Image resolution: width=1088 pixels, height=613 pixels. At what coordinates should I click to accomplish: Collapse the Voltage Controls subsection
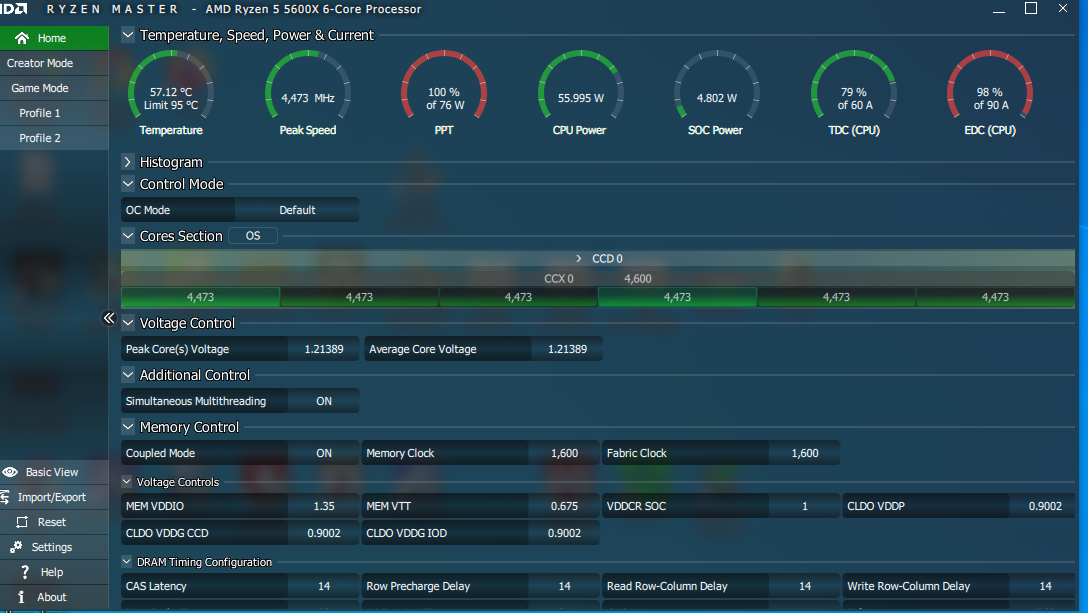click(126, 482)
